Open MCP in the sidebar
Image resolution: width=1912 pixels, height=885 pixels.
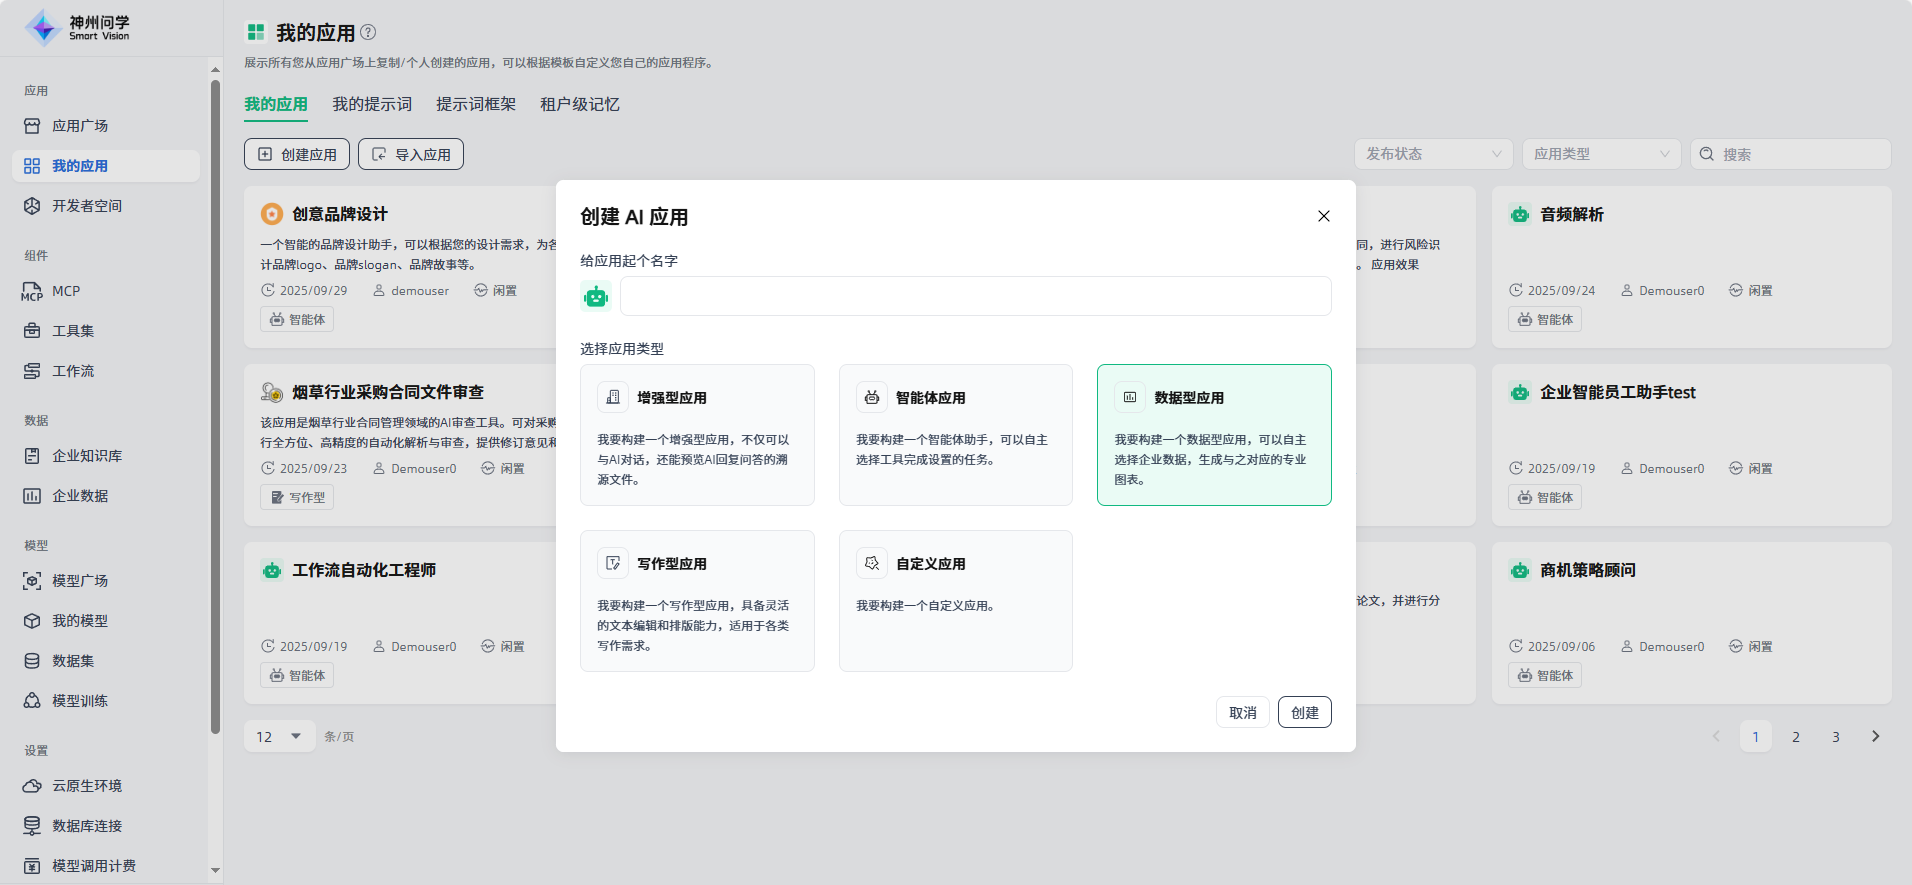(x=66, y=291)
